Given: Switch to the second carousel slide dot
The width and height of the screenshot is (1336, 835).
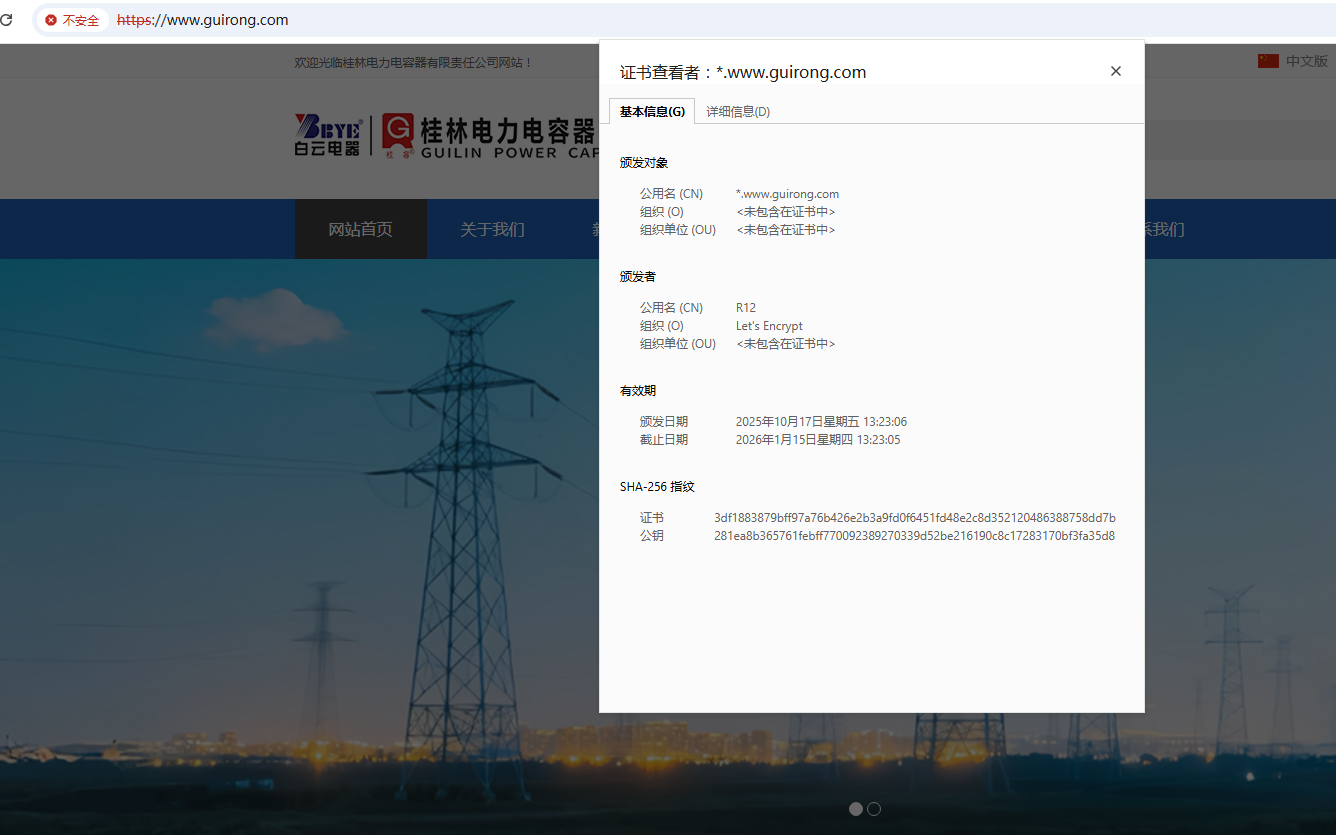Looking at the screenshot, I should pos(874,809).
